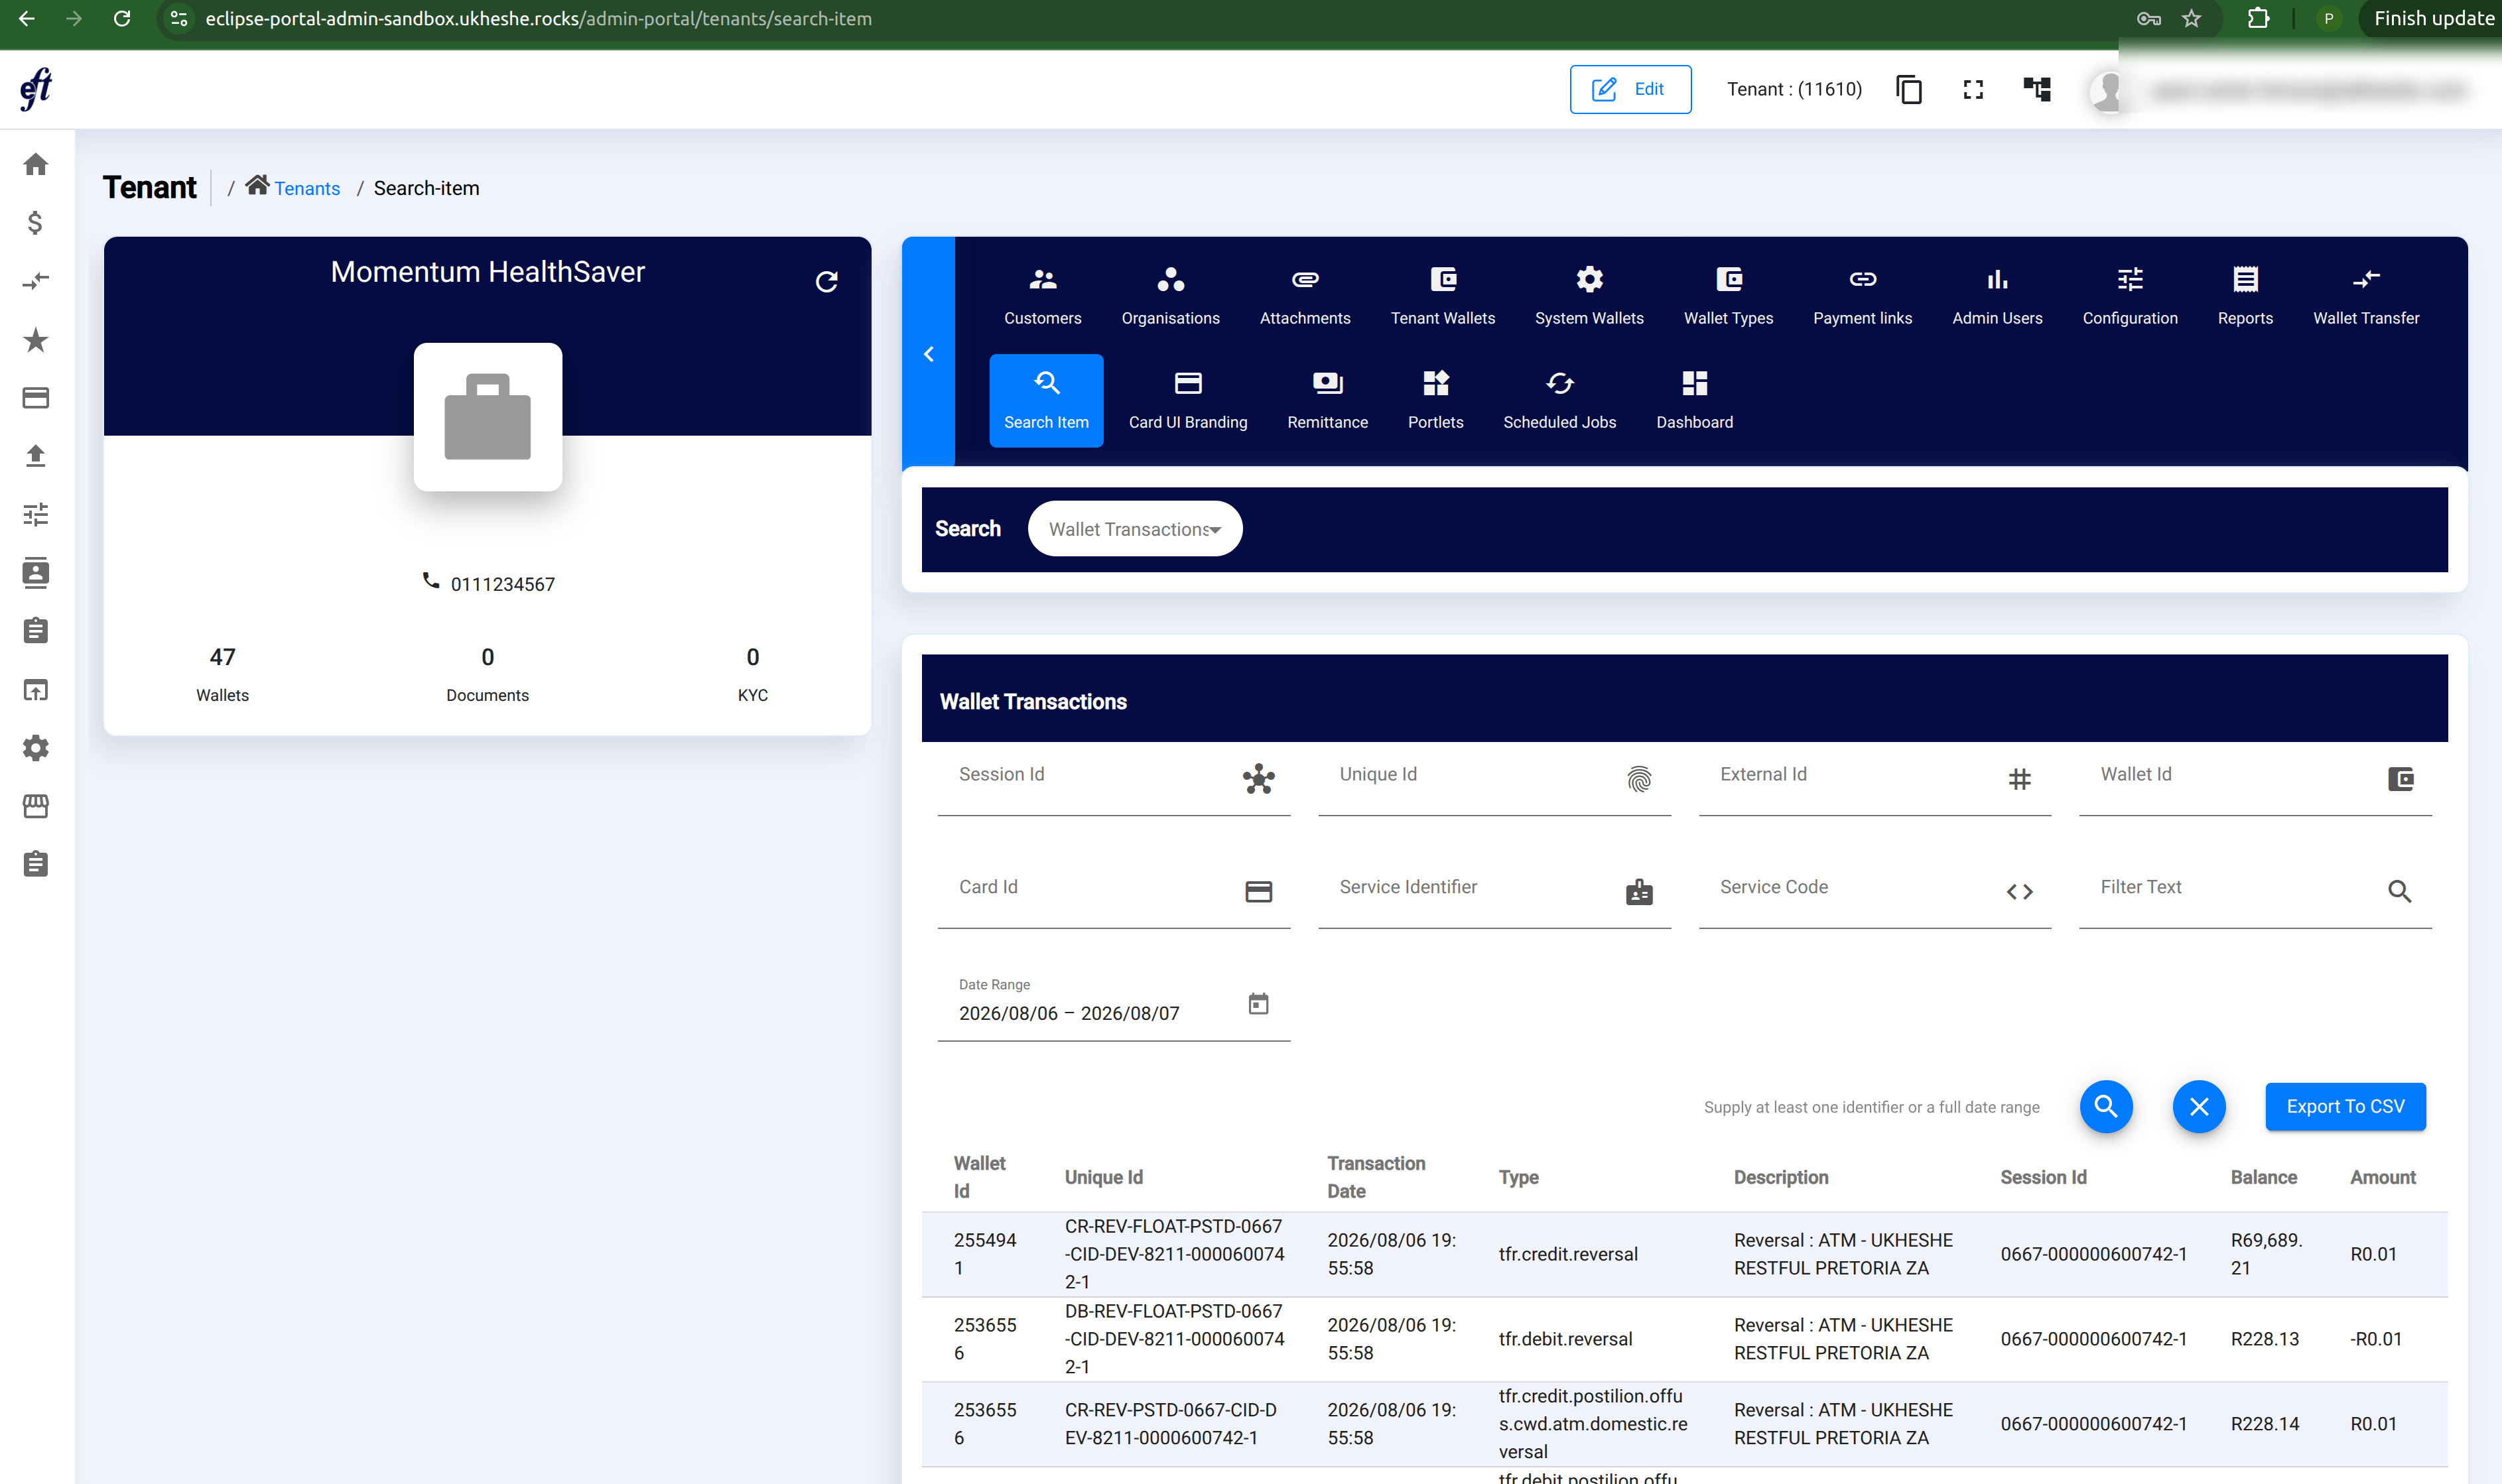Open the Configuration tab

pos(2130,296)
